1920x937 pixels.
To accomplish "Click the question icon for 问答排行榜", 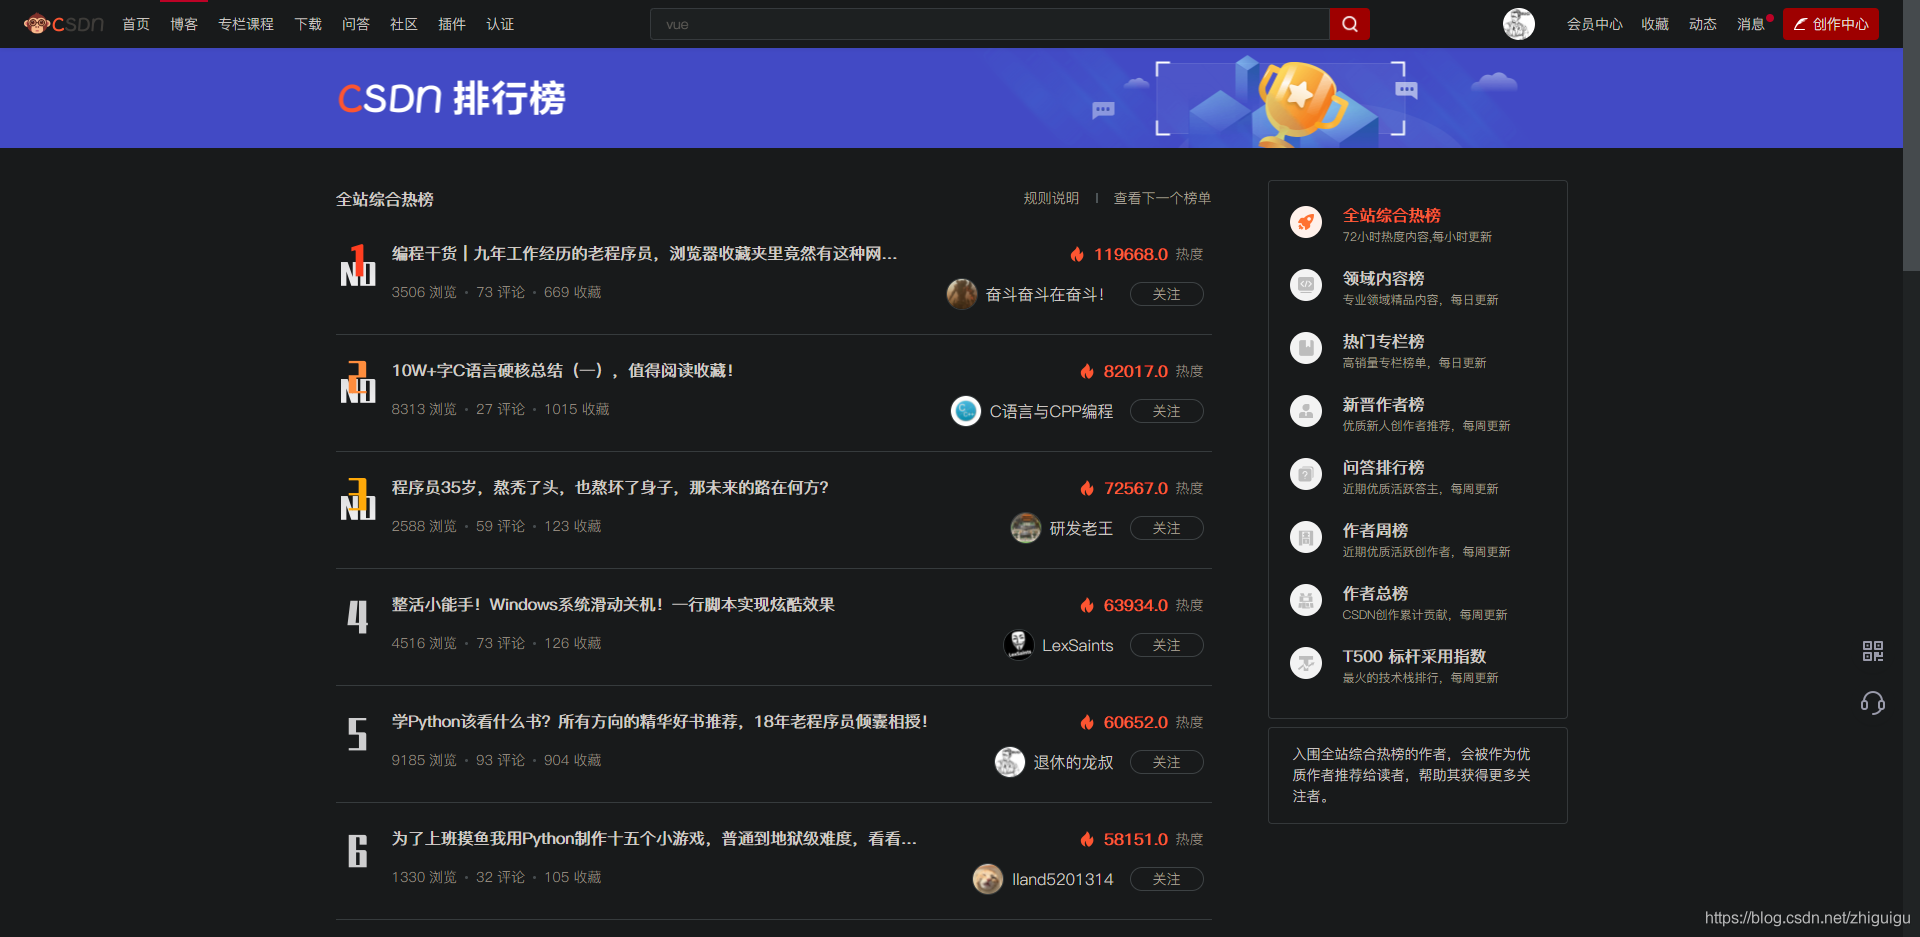I will [1306, 474].
